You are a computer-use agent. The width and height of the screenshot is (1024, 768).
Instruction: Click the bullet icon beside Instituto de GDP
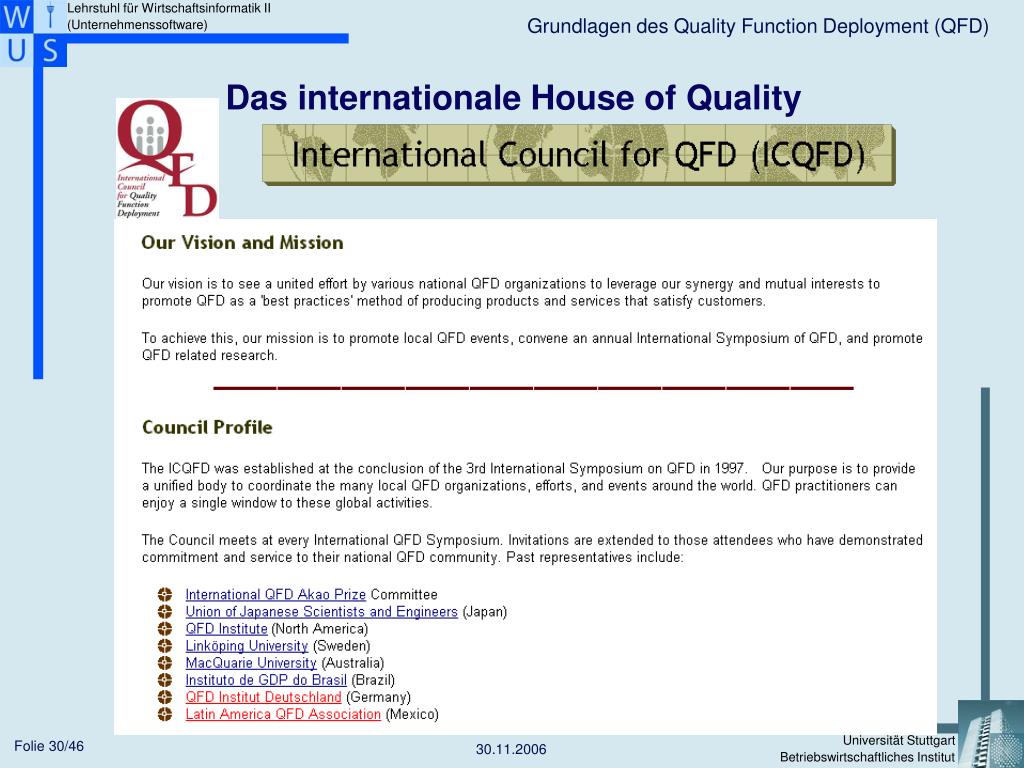click(165, 680)
